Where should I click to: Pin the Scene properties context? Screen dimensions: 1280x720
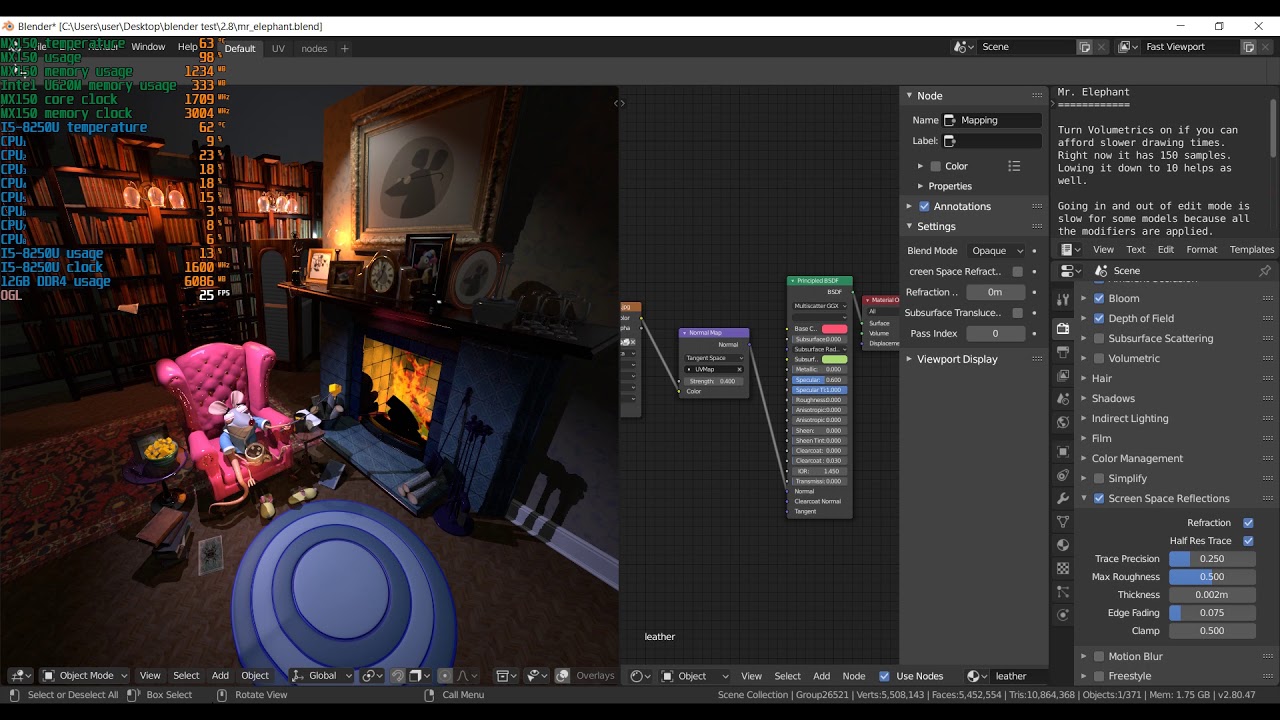click(1265, 271)
